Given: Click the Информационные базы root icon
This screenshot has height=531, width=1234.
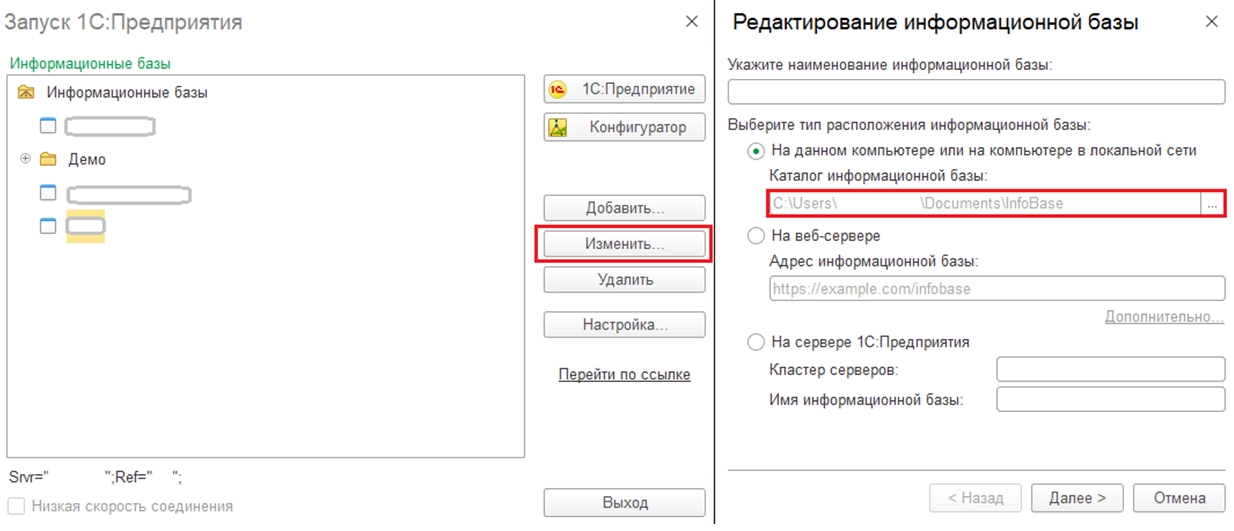Looking at the screenshot, I should tap(27, 92).
